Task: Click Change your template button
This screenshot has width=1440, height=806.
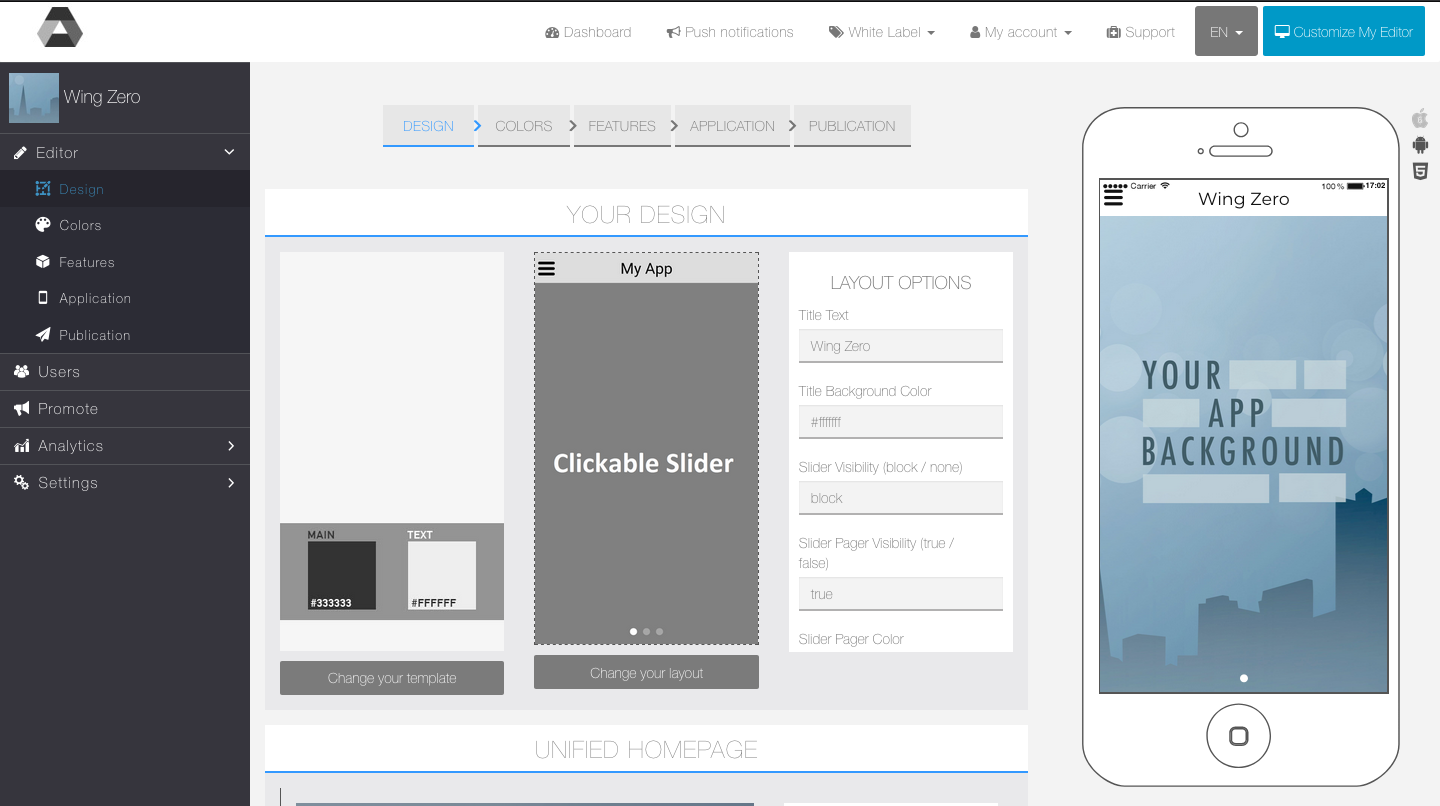Action: click(x=392, y=678)
